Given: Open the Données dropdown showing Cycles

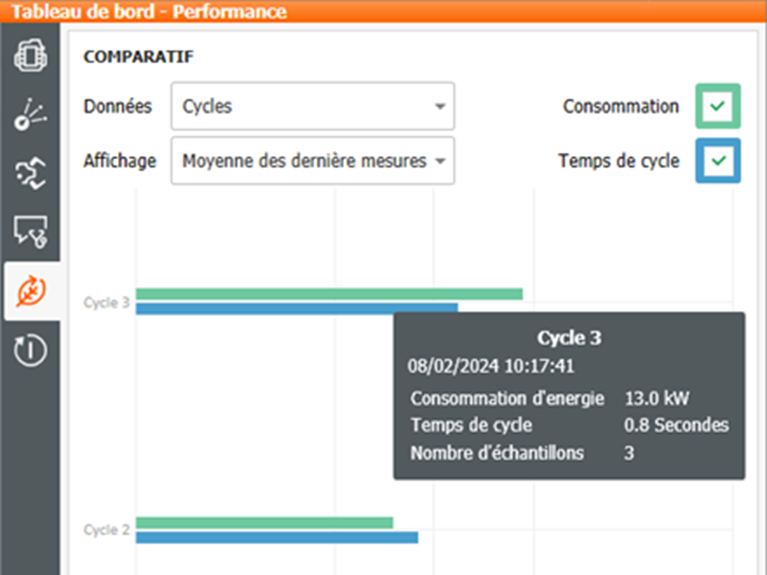Looking at the screenshot, I should [312, 107].
